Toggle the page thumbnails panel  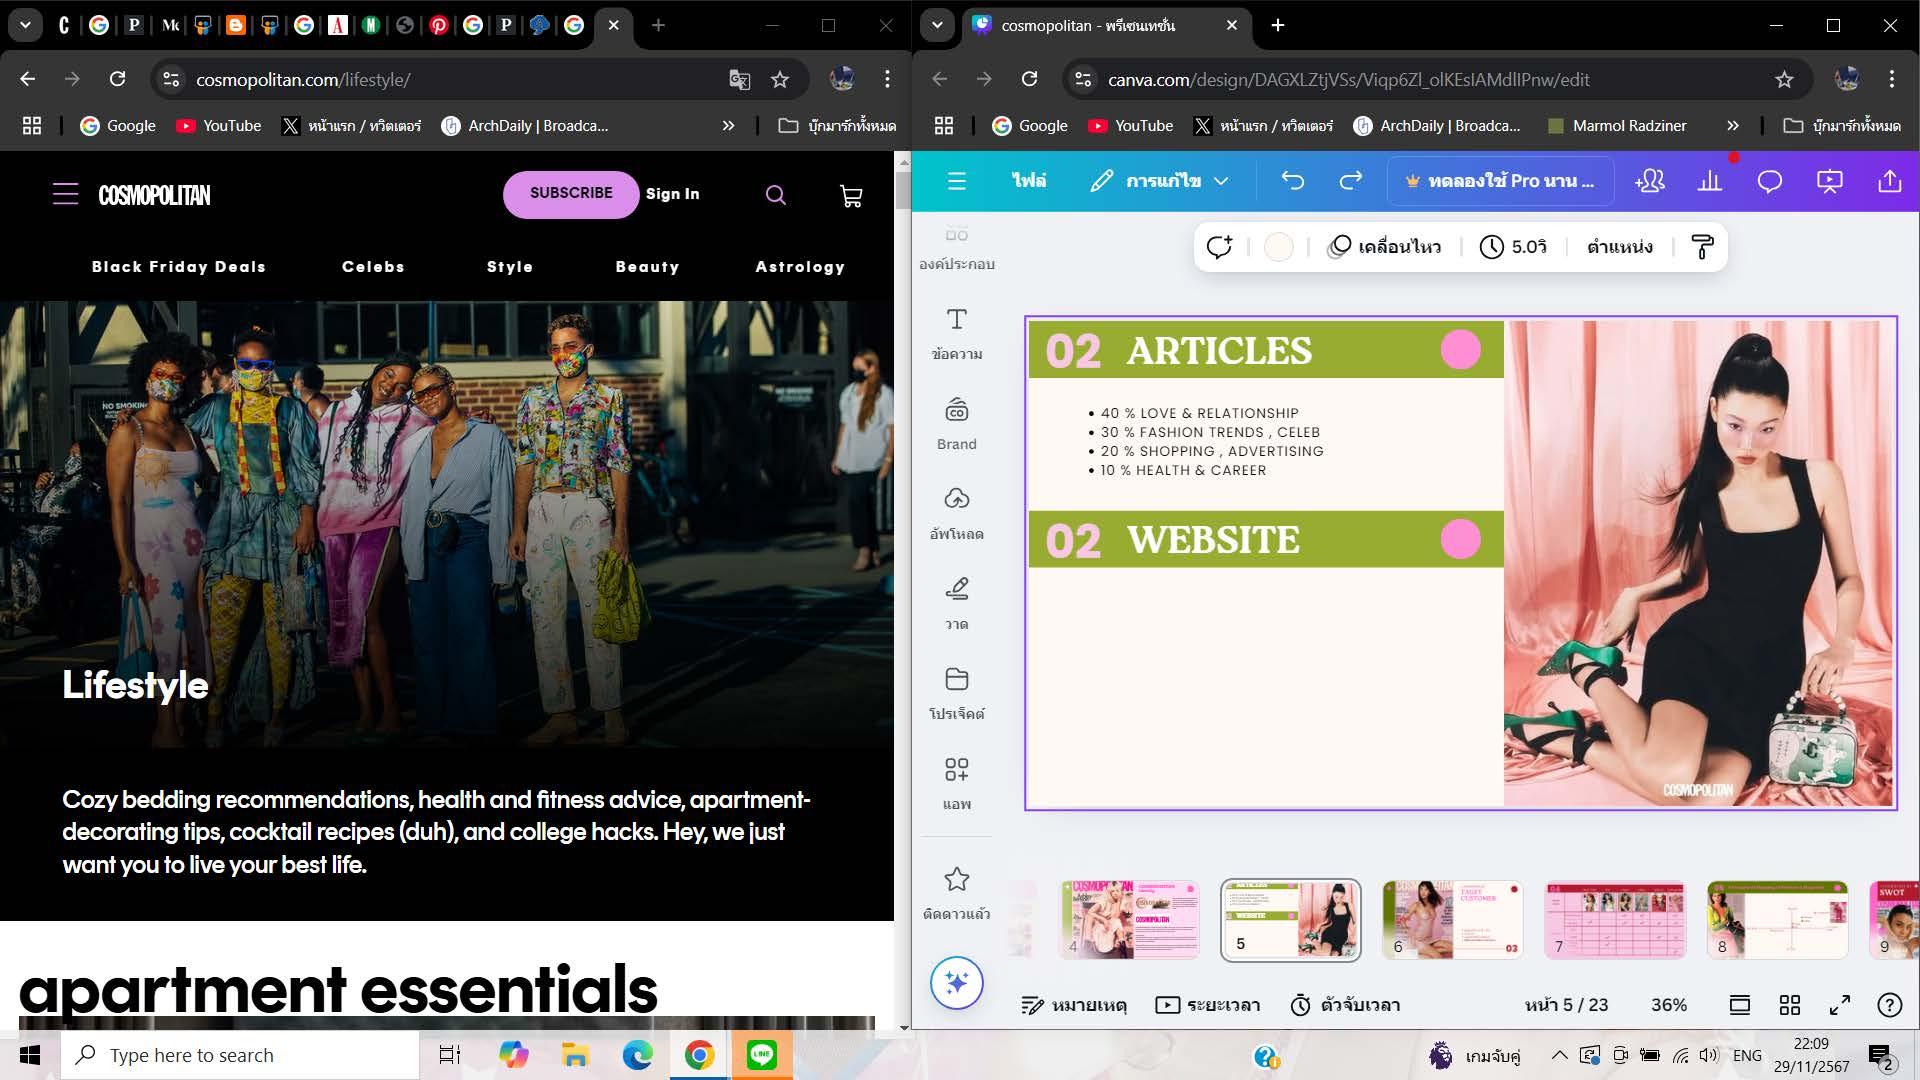[1740, 1005]
